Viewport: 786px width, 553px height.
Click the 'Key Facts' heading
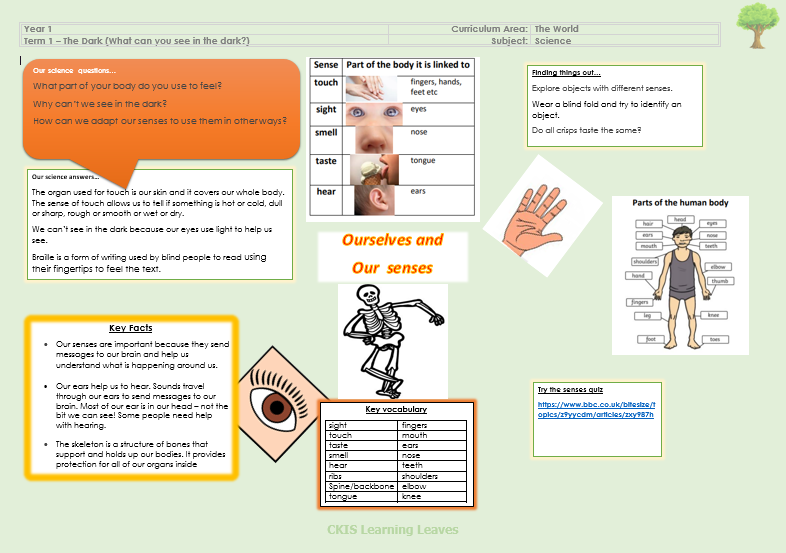pos(130,328)
